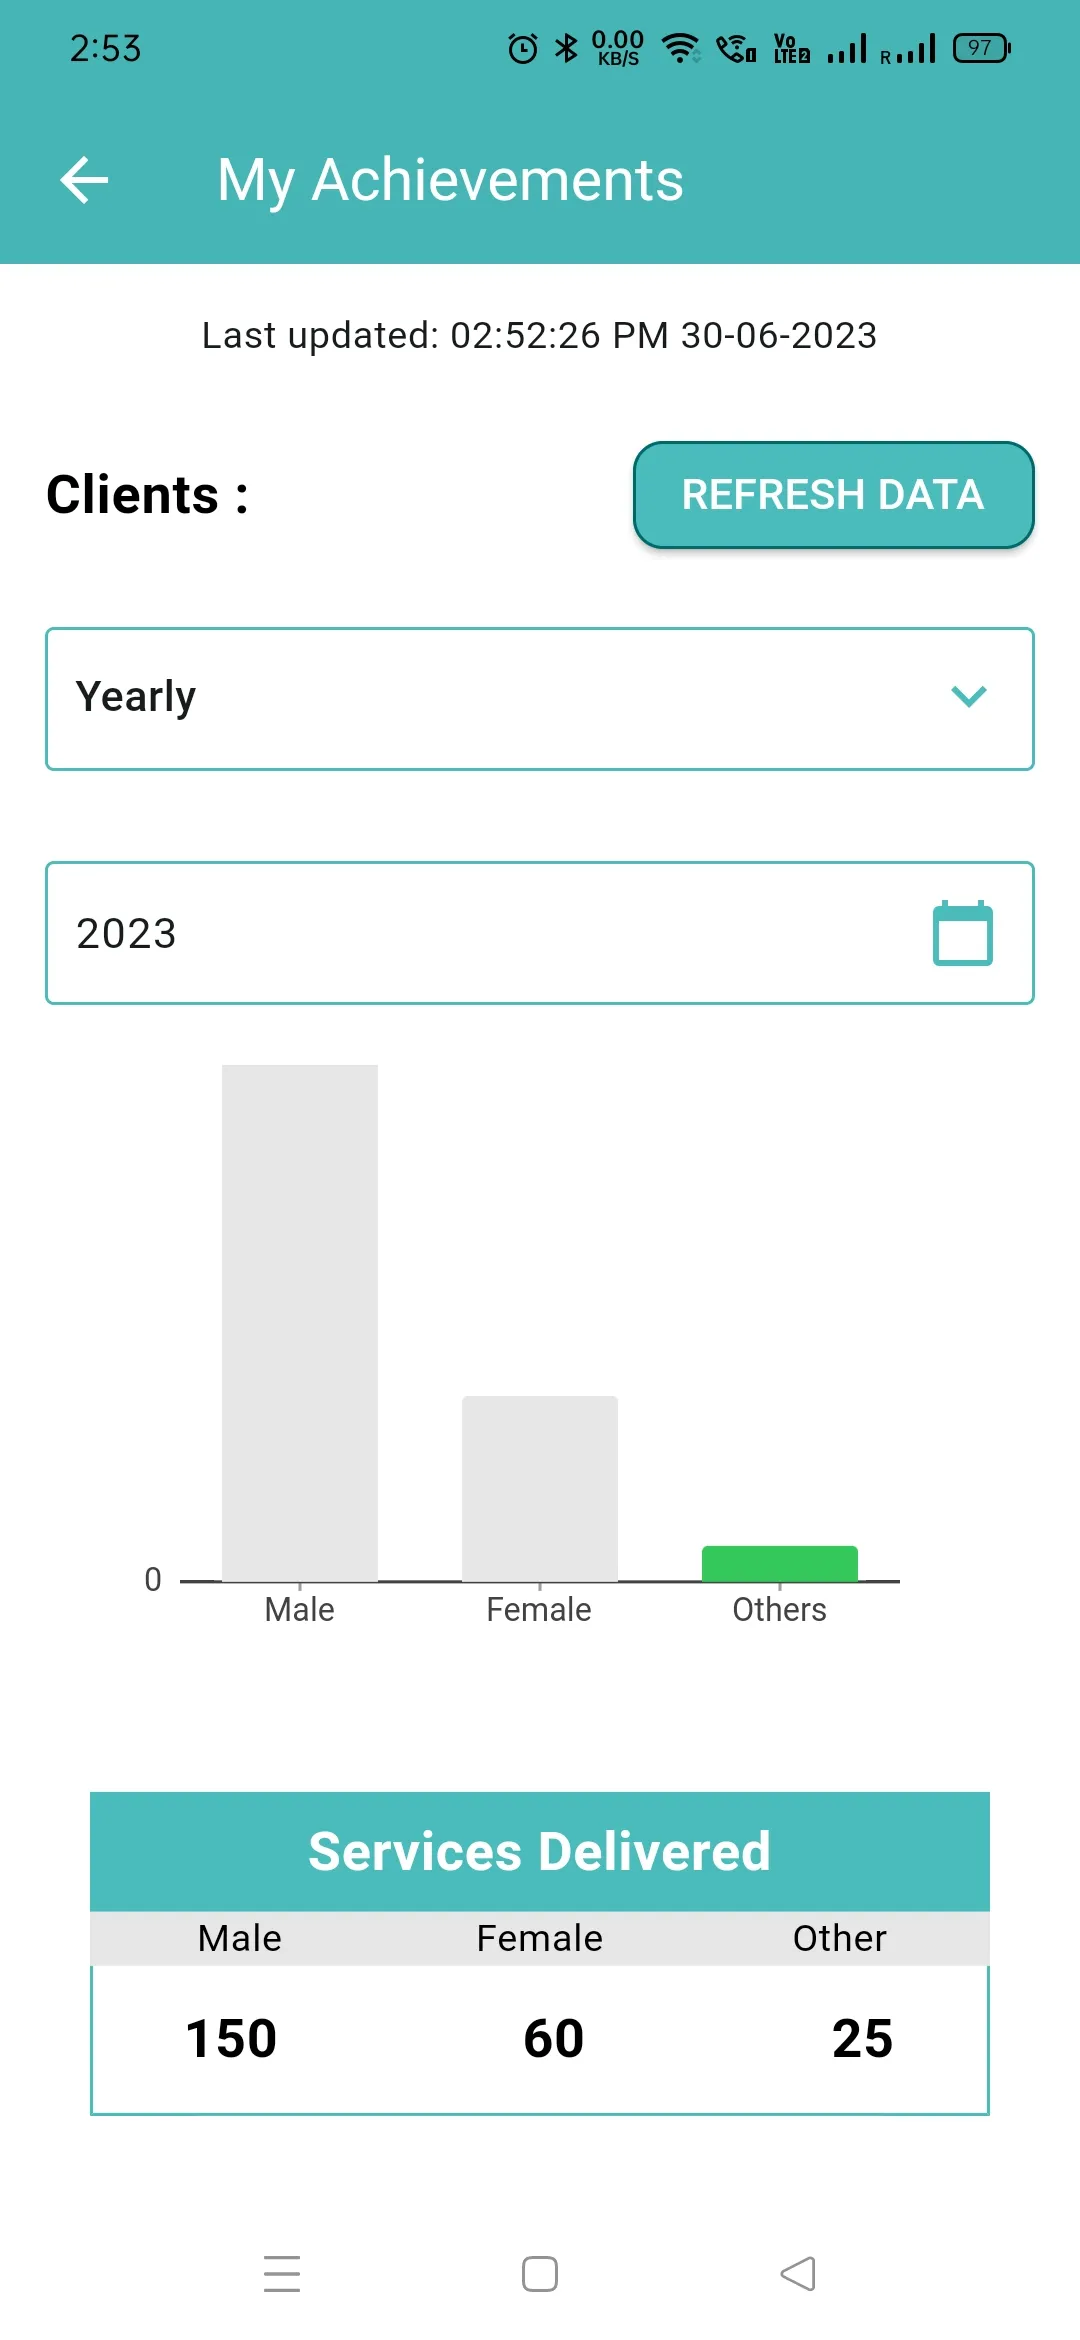
Task: Tap the Male gray bar in chart
Action: (300, 1322)
